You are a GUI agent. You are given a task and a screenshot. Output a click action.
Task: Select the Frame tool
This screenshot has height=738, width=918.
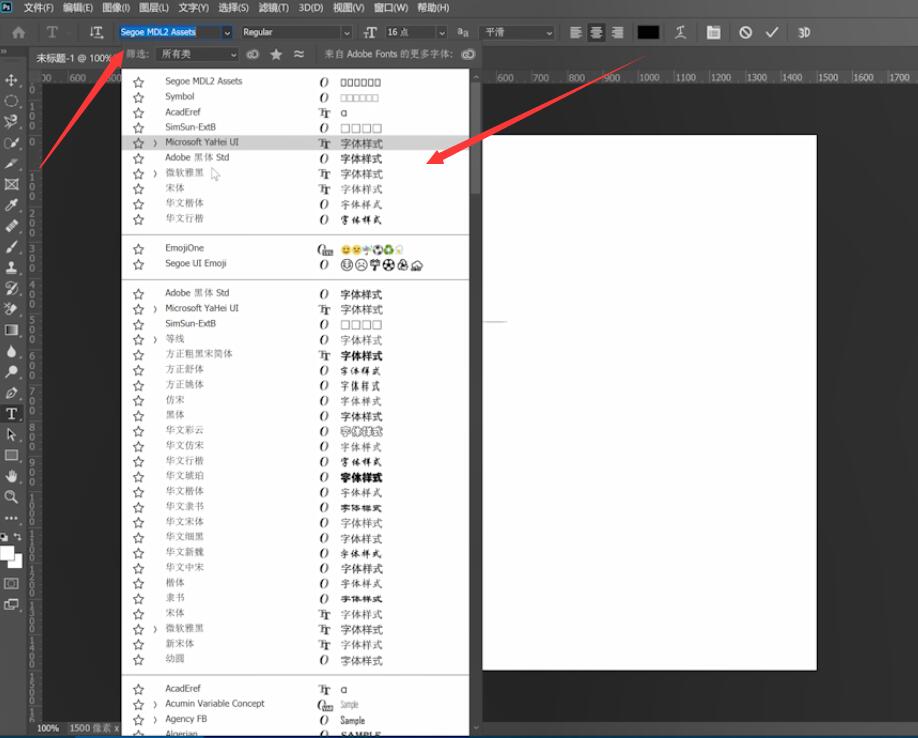click(x=11, y=184)
